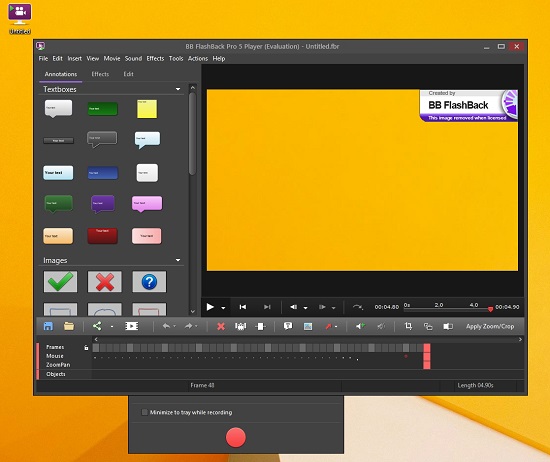This screenshot has height=462, width=550.
Task: Toggle the Frames track lock icon
Action: pyautogui.click(x=86, y=347)
